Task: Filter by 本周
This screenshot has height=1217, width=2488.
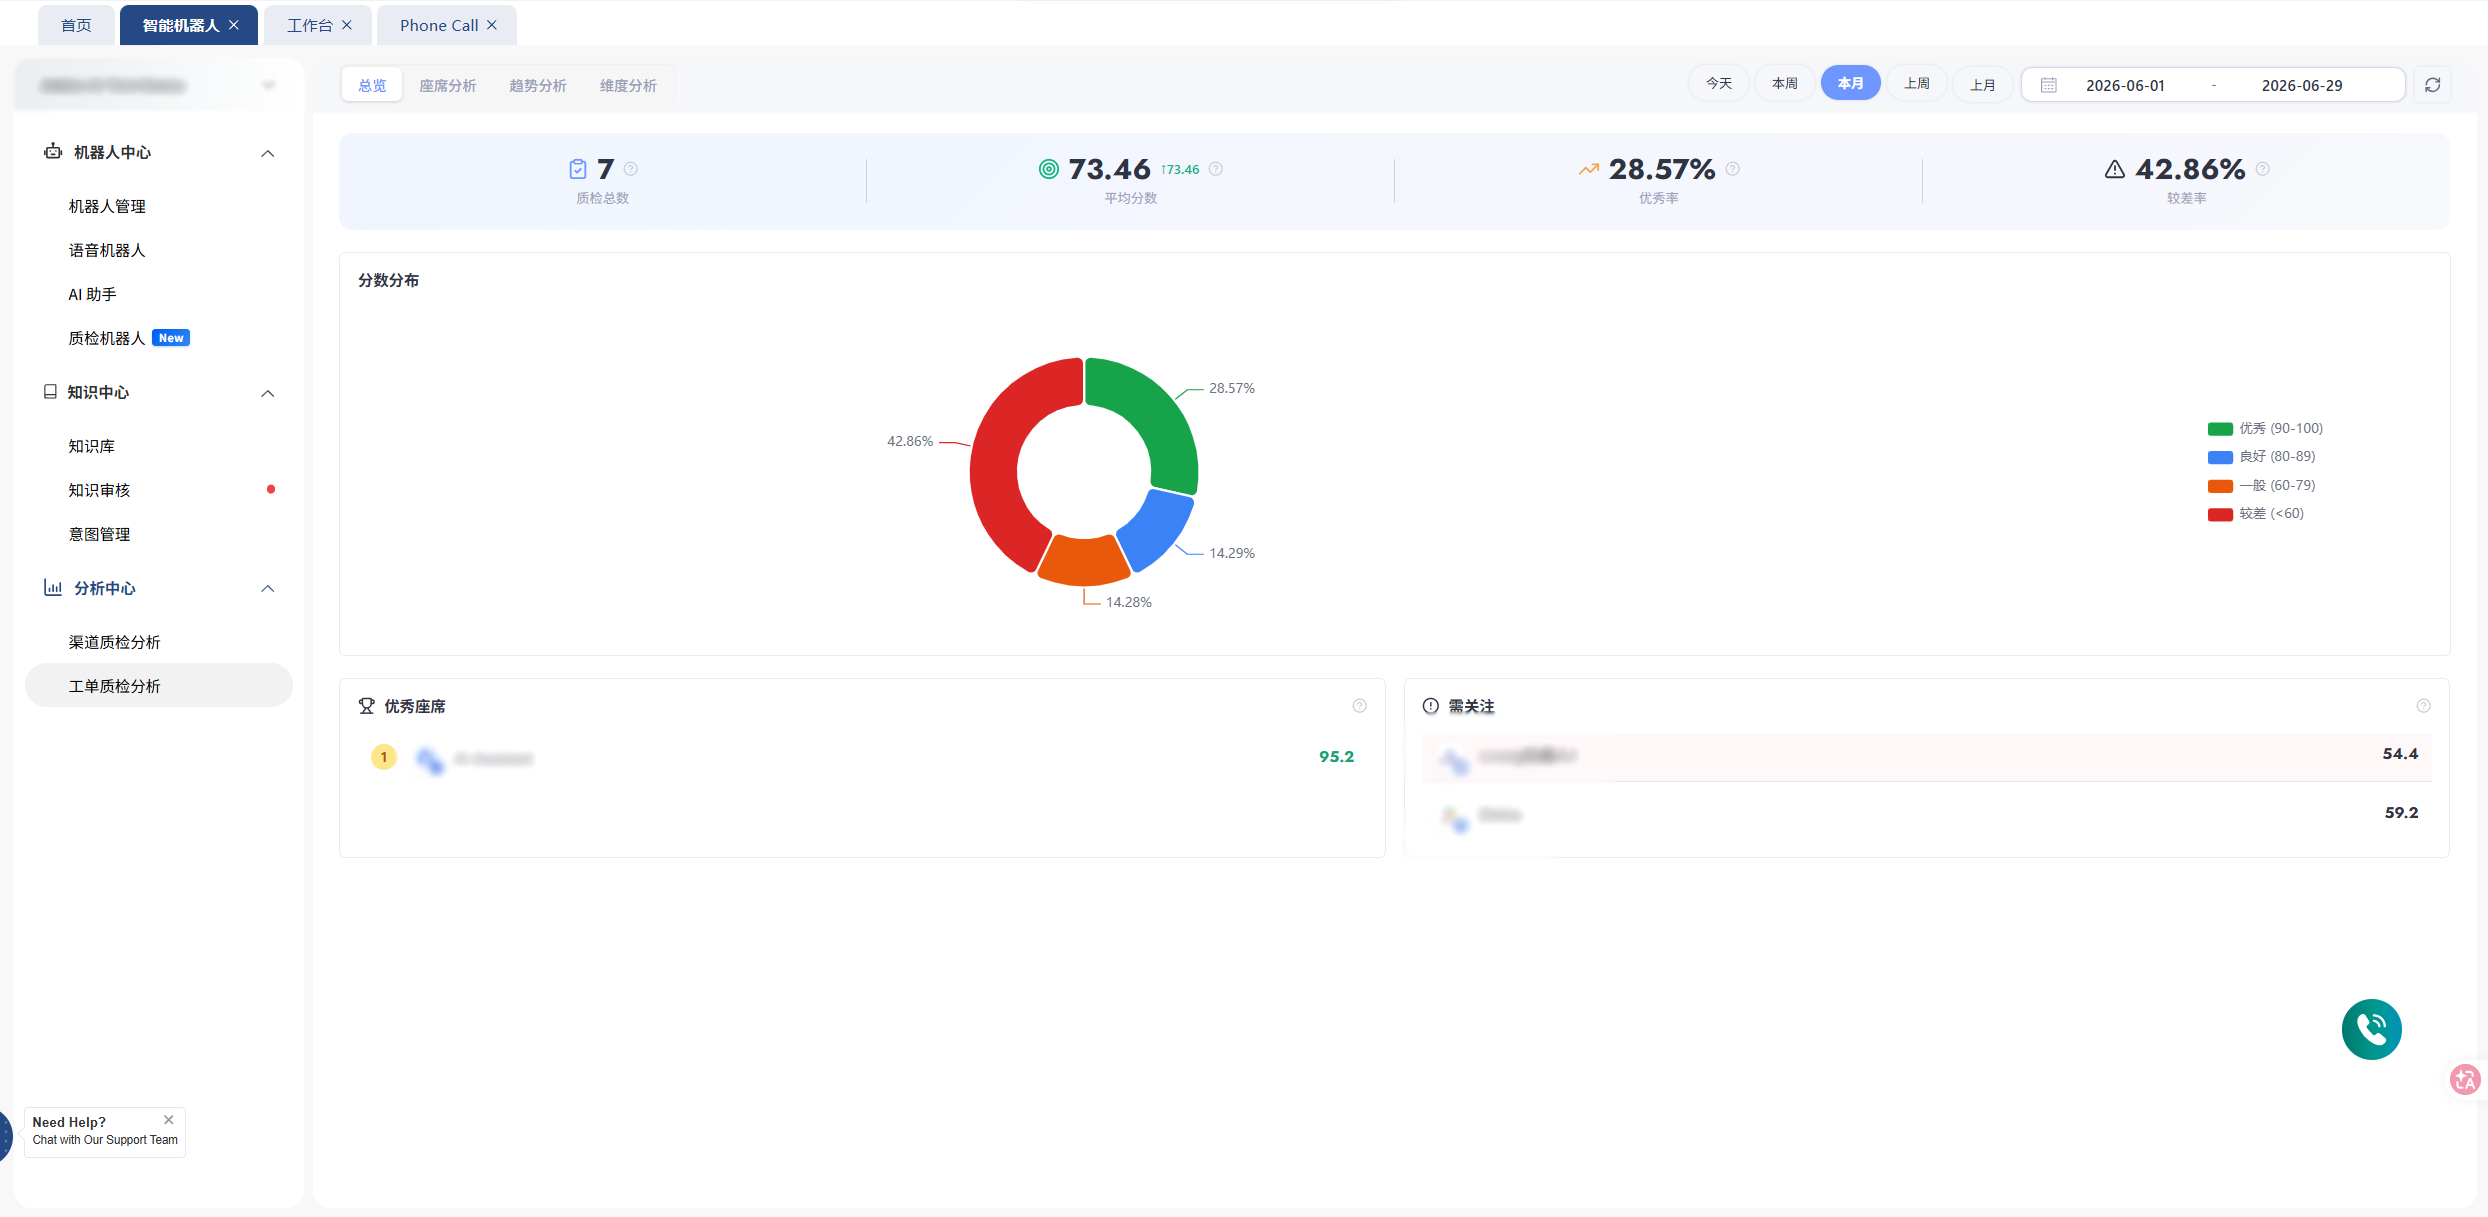Action: point(1785,83)
